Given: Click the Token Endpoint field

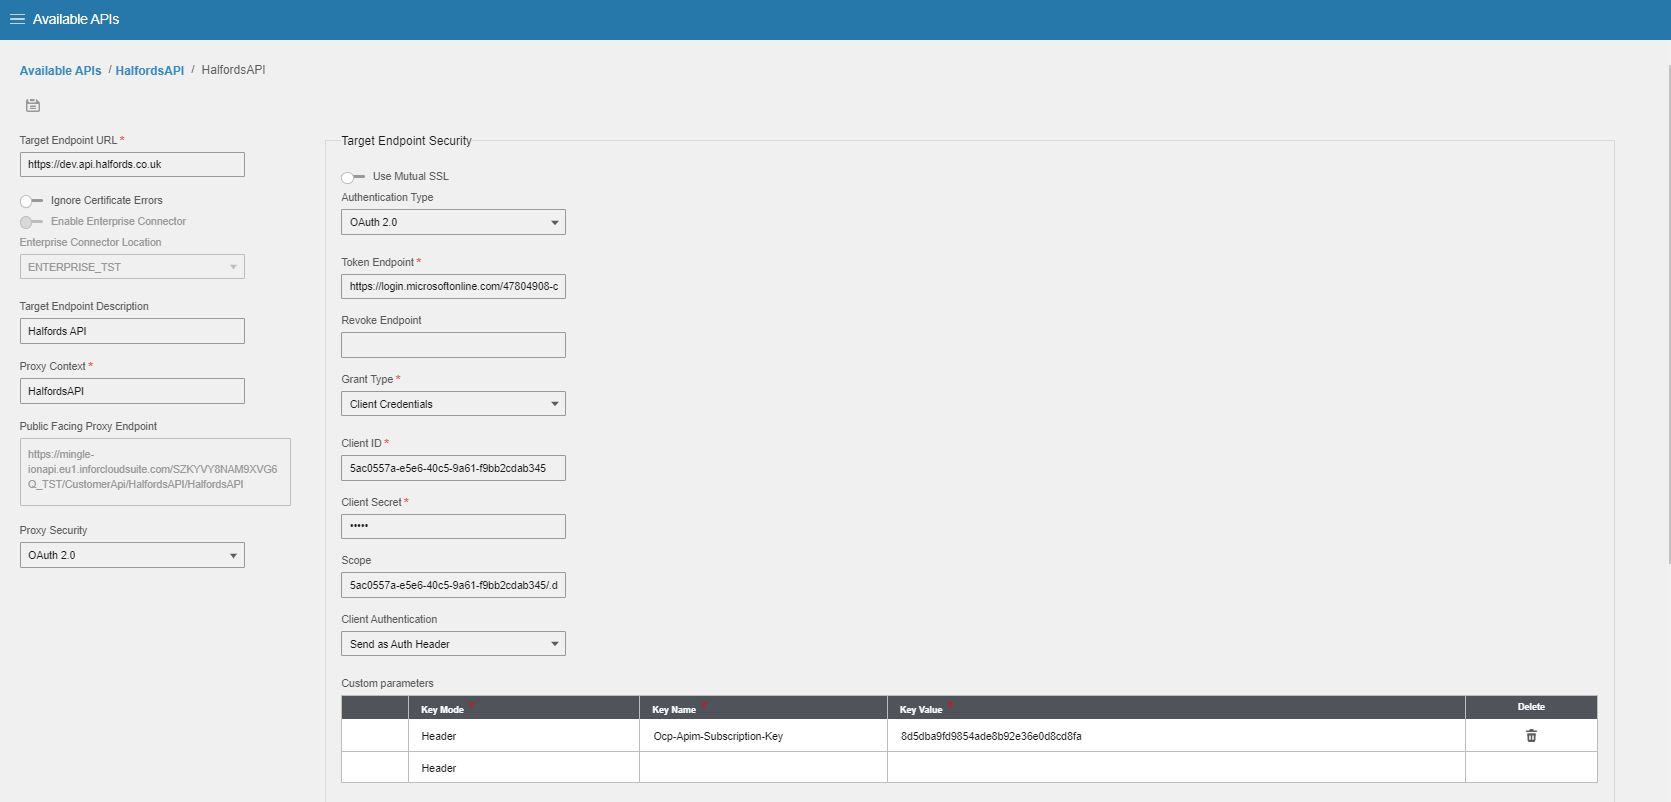Looking at the screenshot, I should [453, 286].
